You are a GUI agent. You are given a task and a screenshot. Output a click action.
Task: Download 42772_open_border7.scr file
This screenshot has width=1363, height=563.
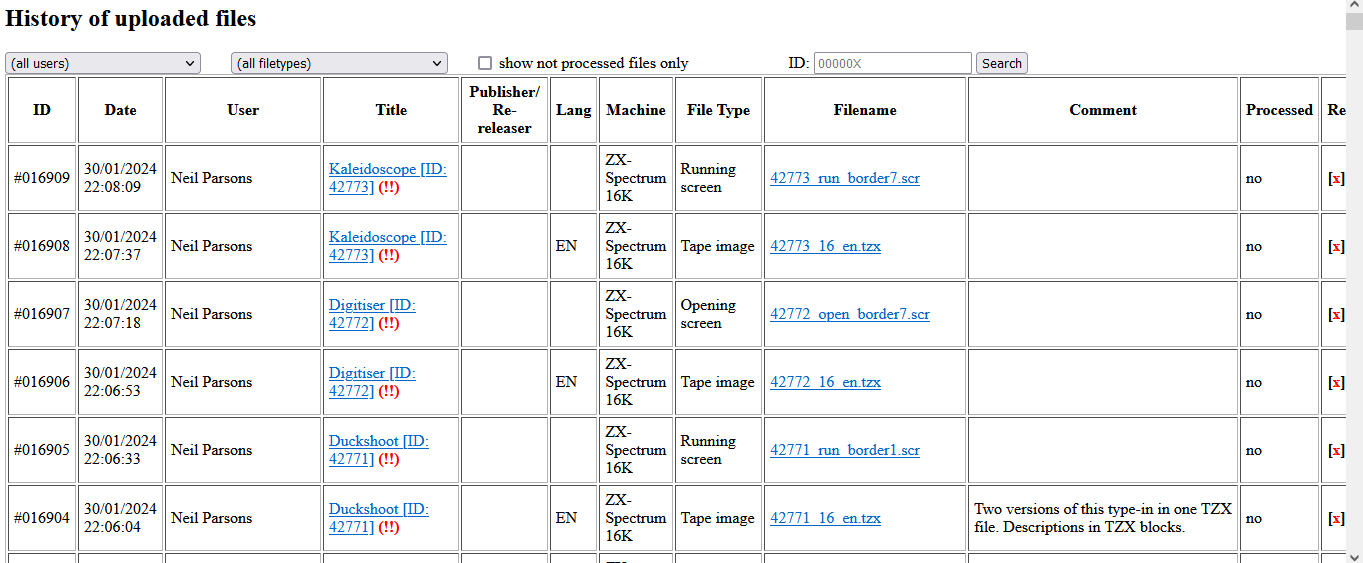[x=849, y=314]
